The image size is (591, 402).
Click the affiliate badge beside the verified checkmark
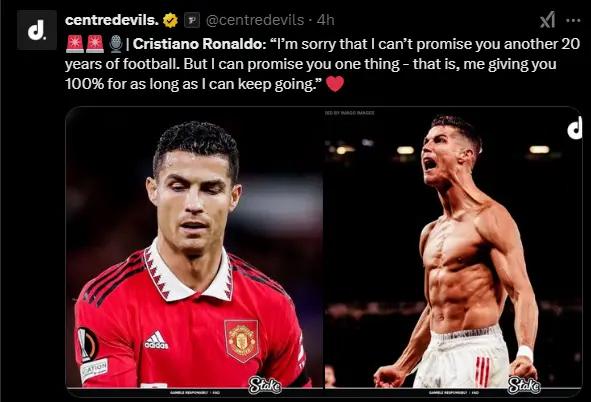pyautogui.click(x=191, y=20)
